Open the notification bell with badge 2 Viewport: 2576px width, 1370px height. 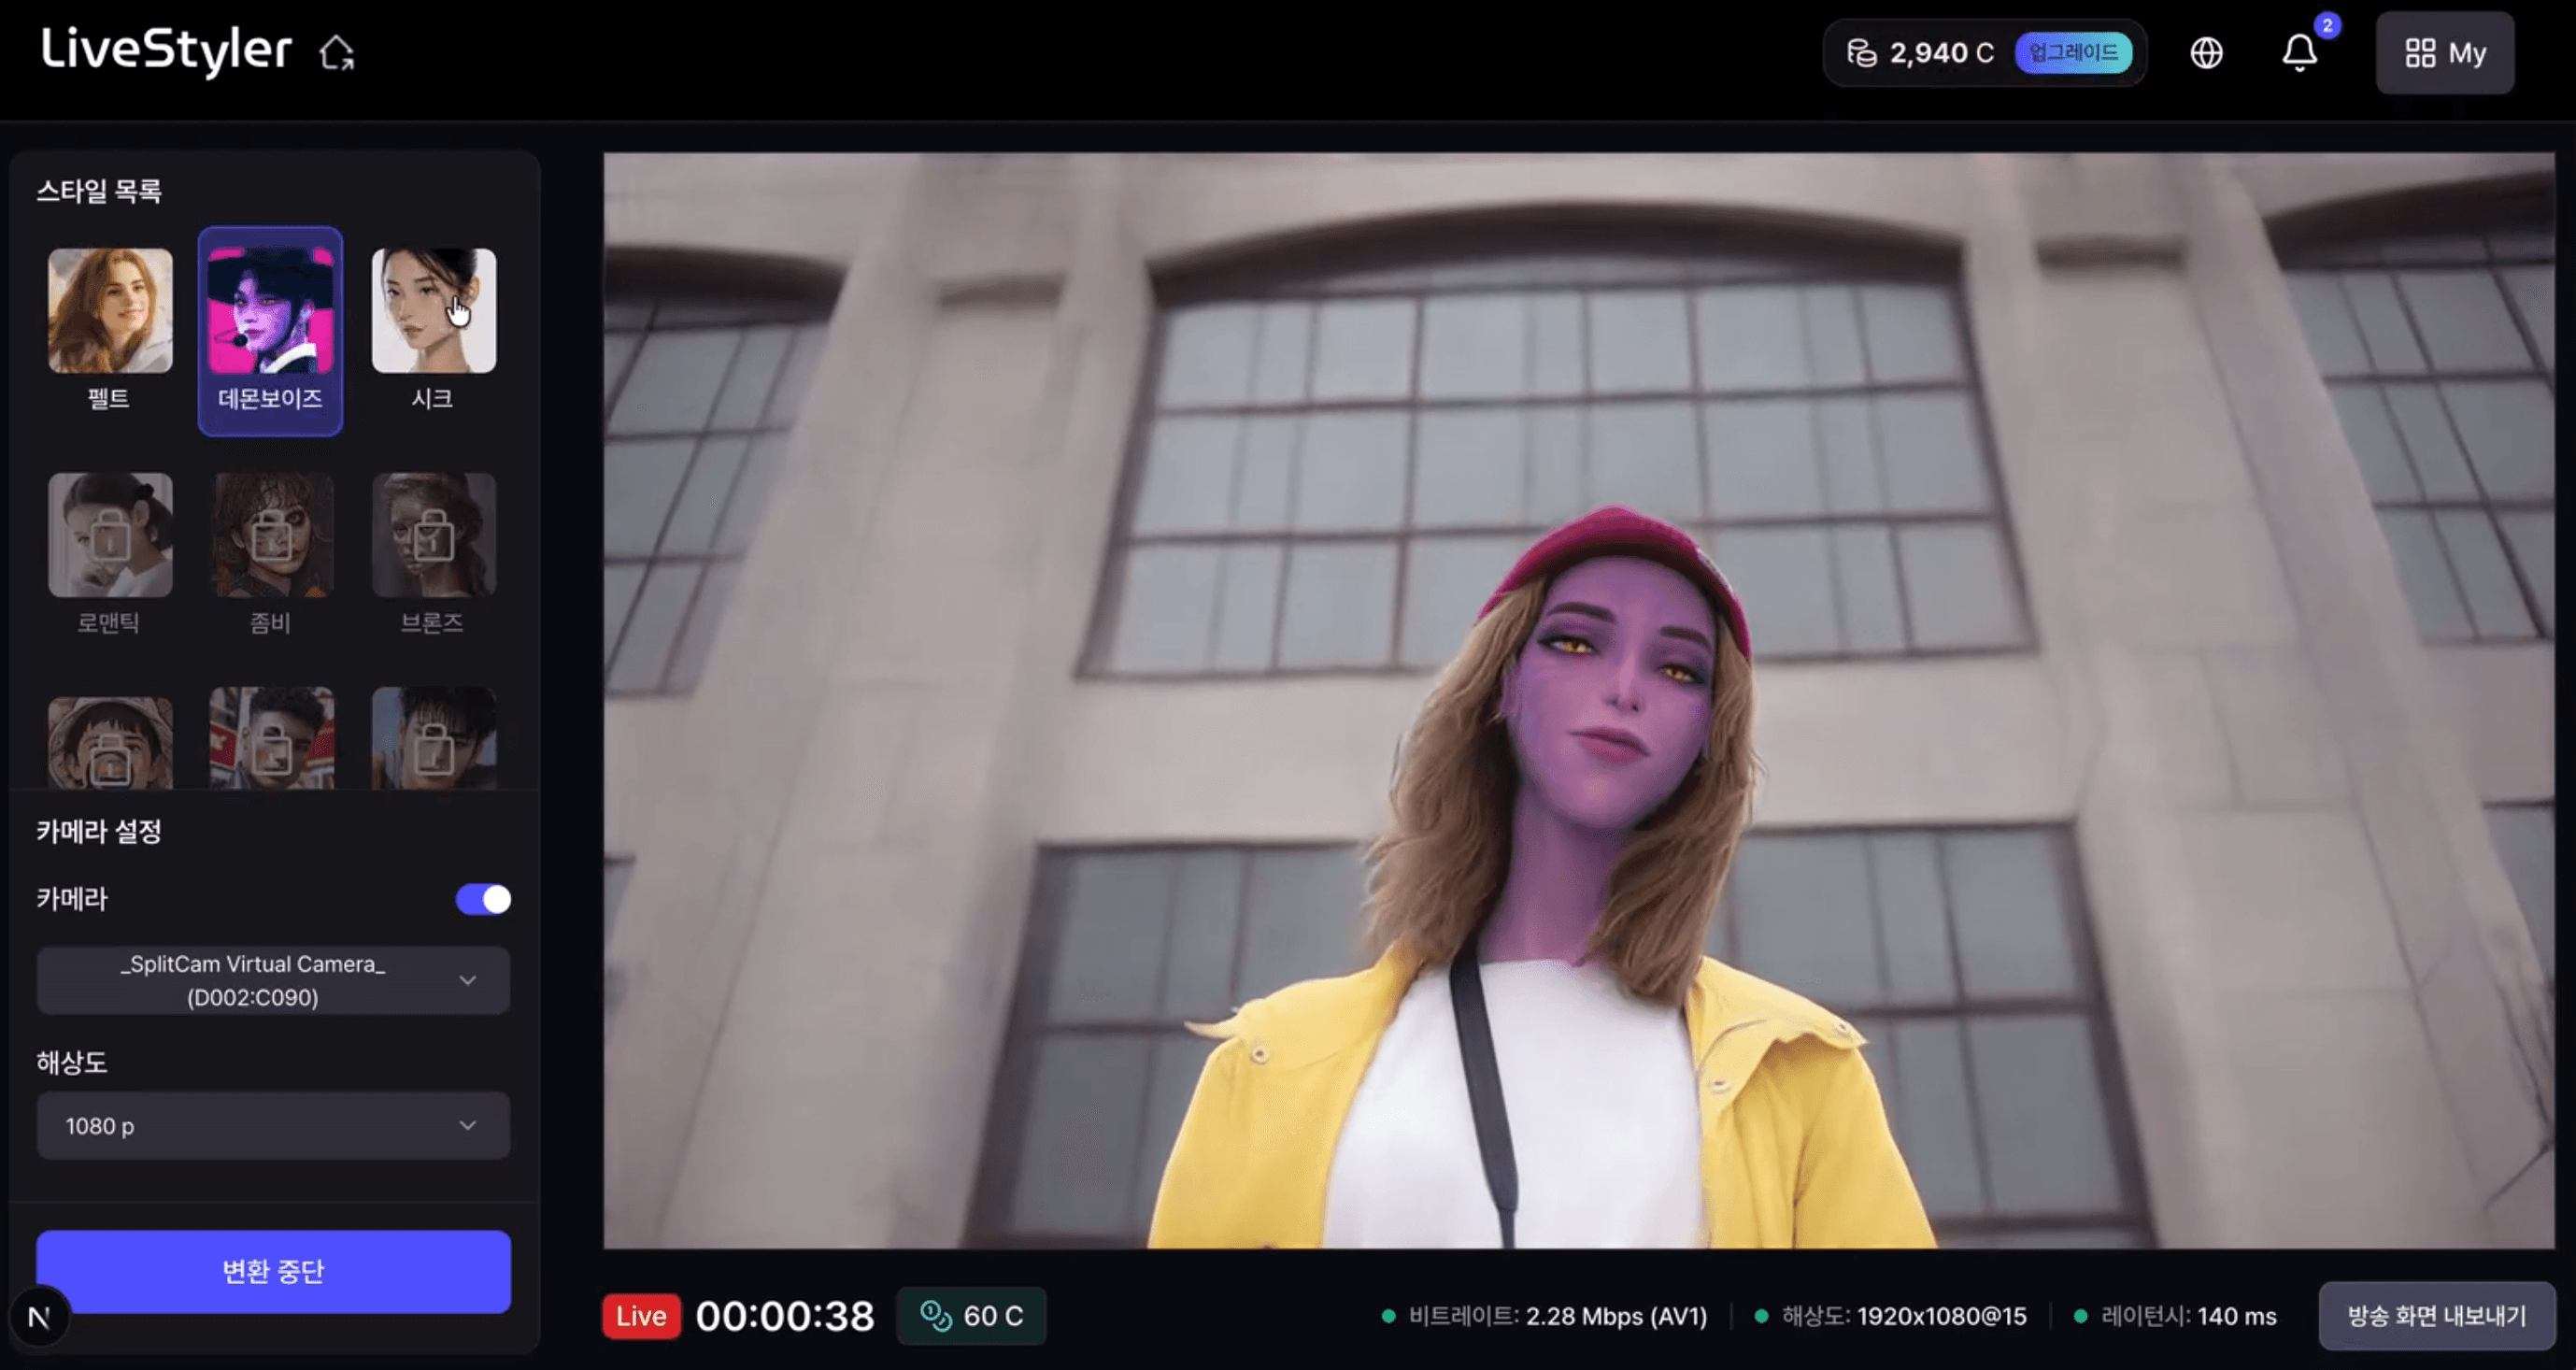click(x=2299, y=53)
